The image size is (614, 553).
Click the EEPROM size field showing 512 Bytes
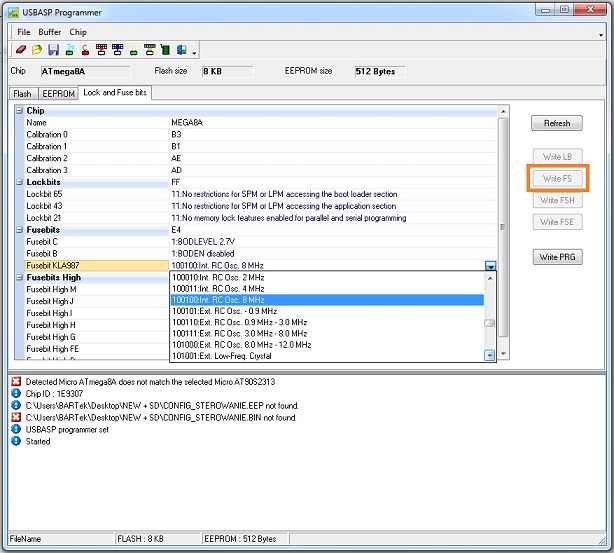coord(380,72)
